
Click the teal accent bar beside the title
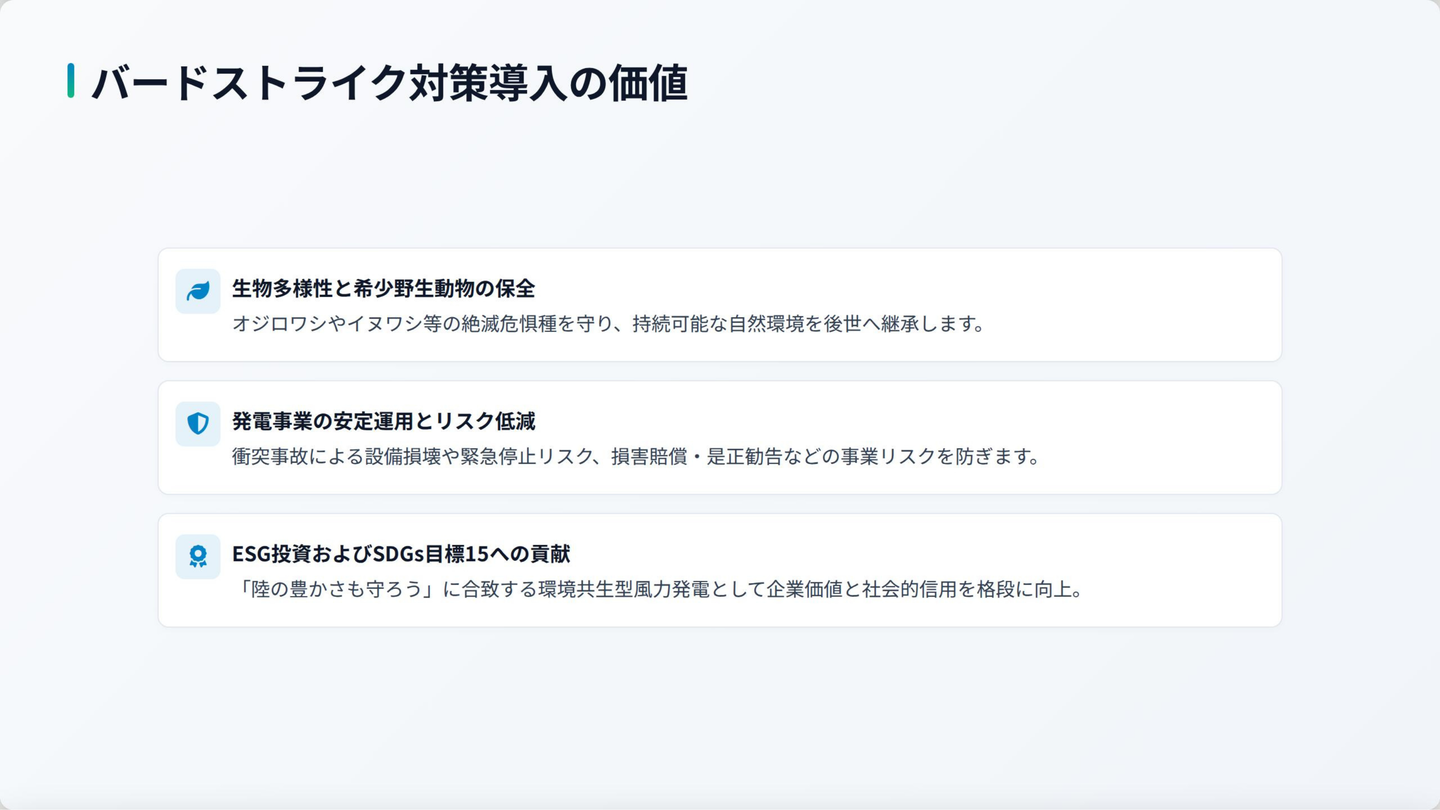coord(71,81)
